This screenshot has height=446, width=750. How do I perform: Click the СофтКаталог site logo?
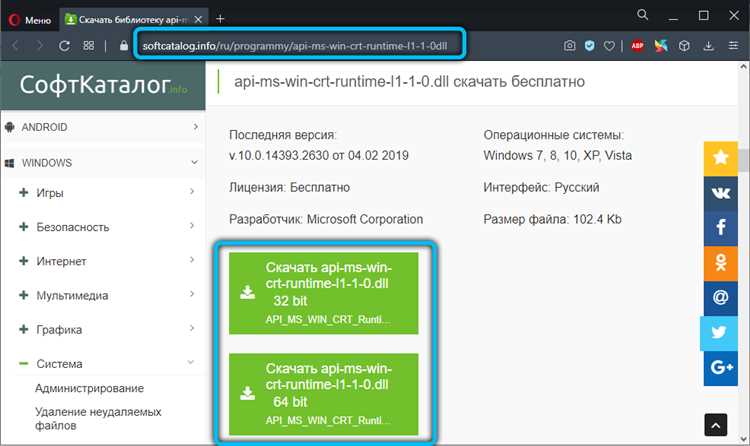[103, 85]
